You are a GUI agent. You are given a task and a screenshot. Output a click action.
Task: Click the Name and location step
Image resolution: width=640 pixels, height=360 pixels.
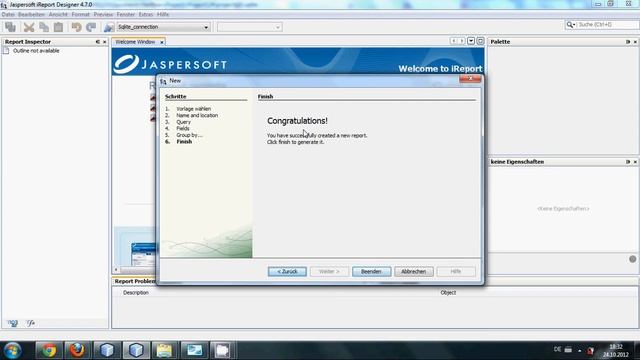(x=197, y=116)
